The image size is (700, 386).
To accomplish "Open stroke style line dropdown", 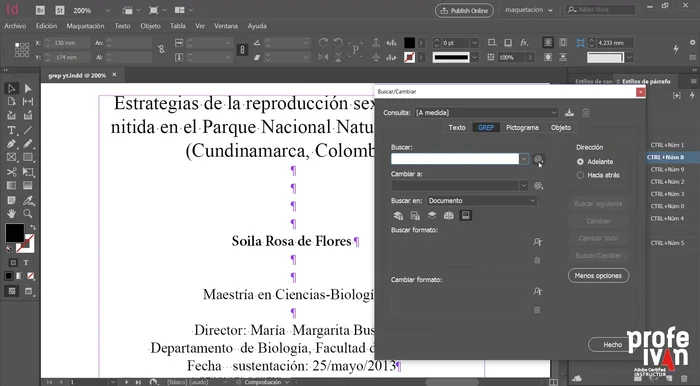I will (475, 57).
